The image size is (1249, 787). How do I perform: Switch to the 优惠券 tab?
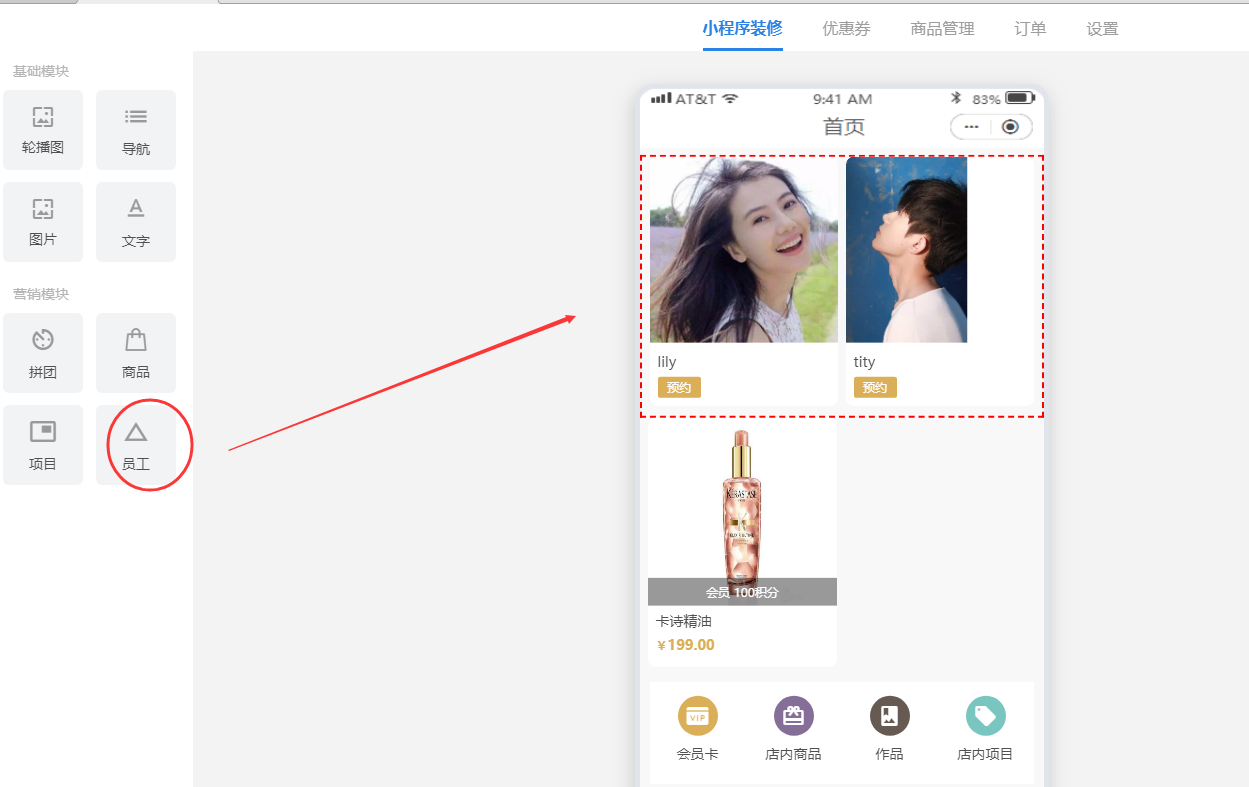coord(846,29)
